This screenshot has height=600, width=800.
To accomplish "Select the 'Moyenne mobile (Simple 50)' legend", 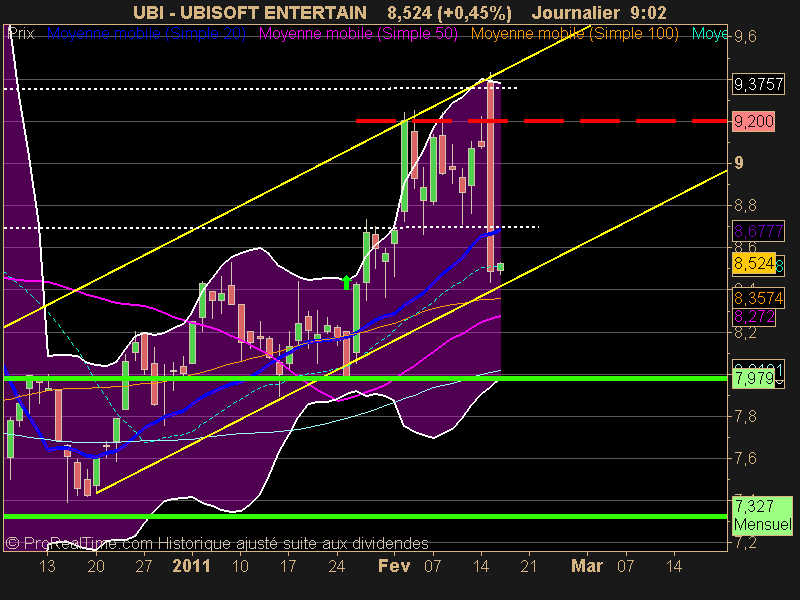I will (358, 34).
